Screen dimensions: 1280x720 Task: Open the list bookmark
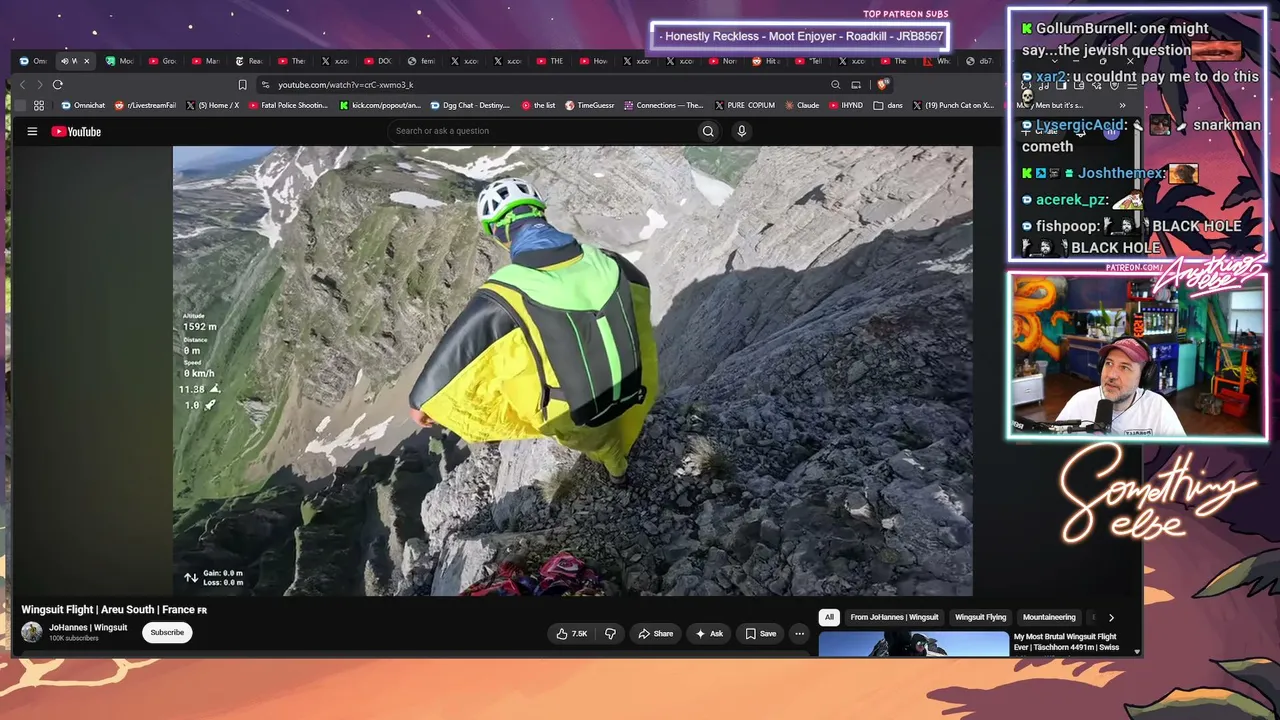point(539,105)
